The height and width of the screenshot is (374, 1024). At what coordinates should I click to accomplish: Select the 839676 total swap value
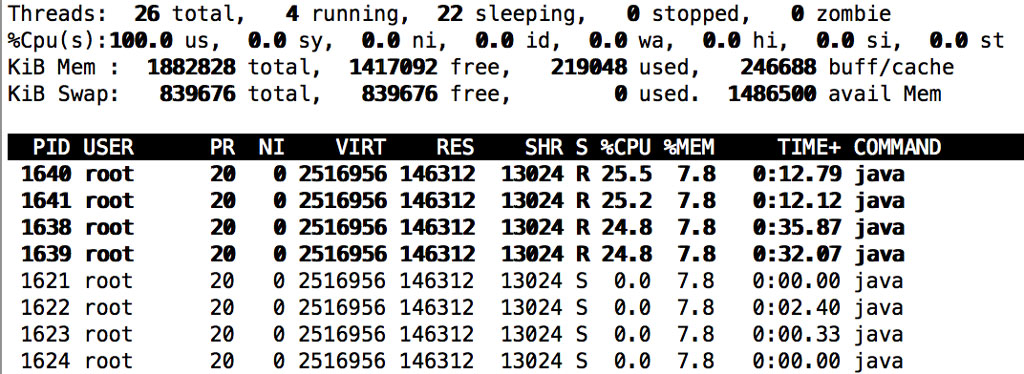click(197, 94)
